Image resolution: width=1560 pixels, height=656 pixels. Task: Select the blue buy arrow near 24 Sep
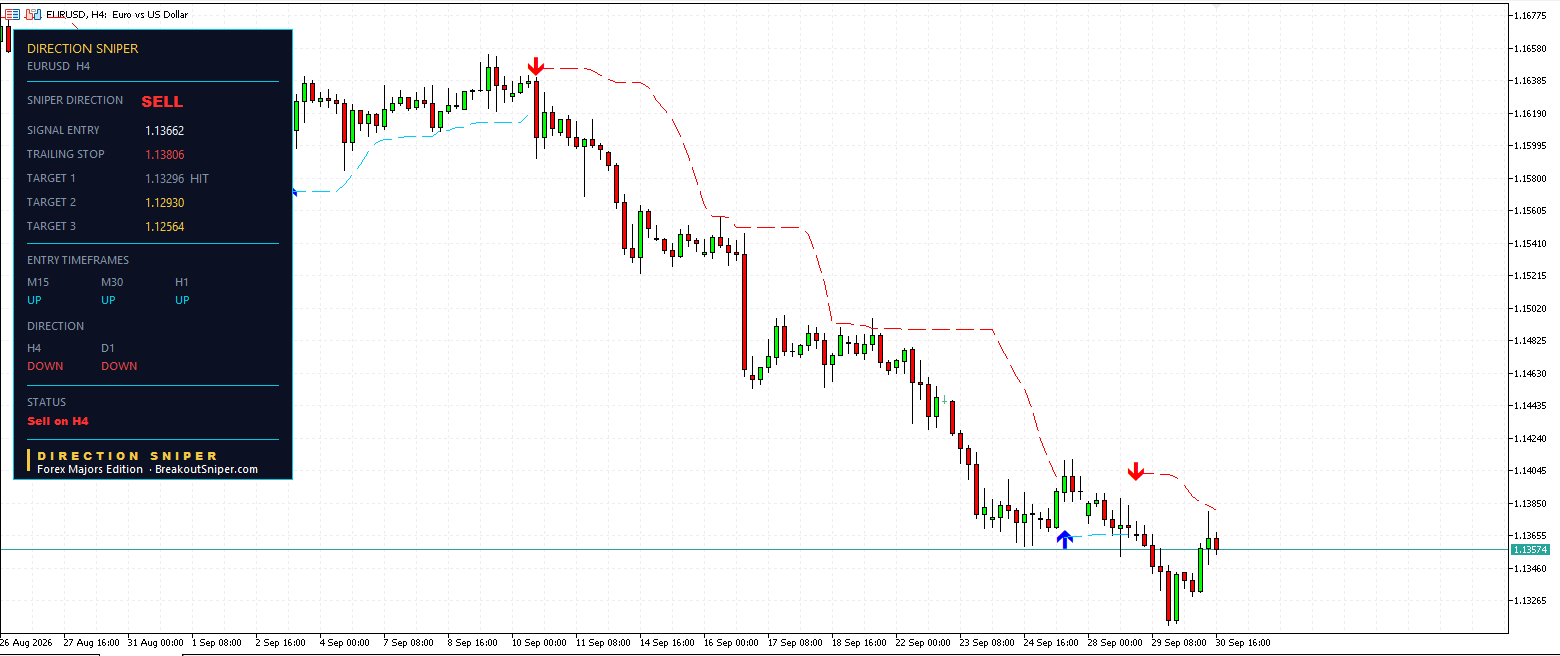(x=1065, y=540)
